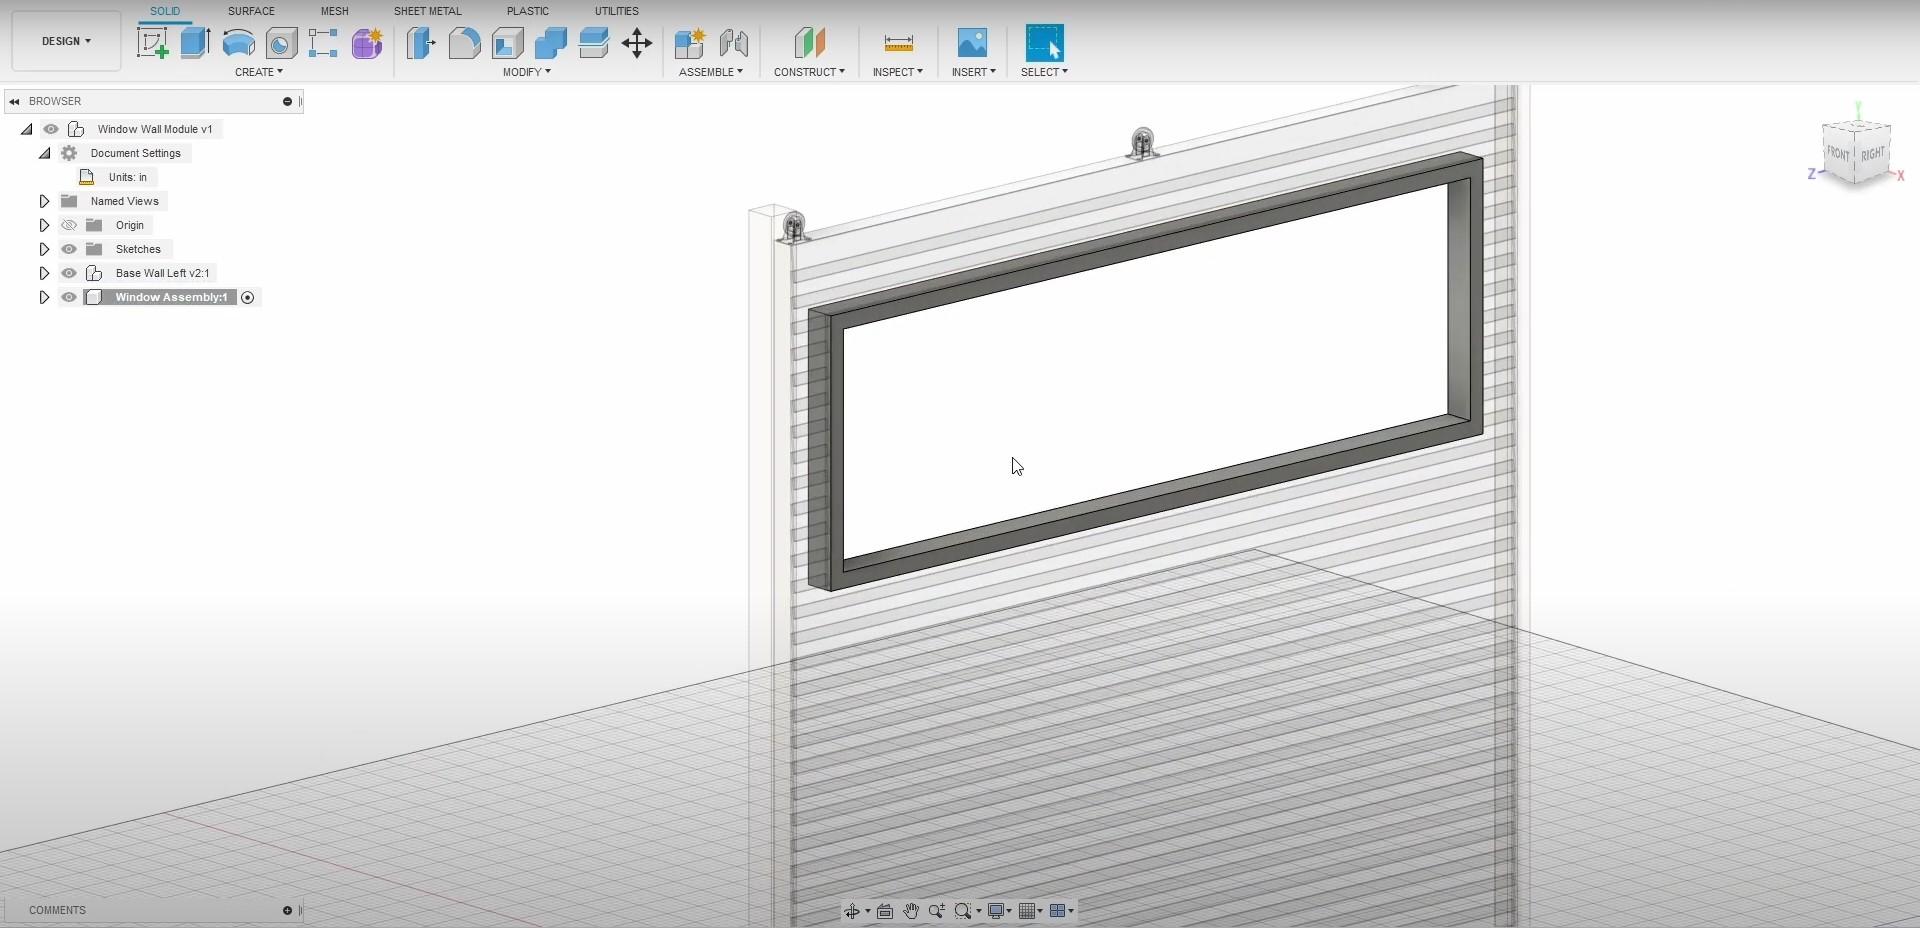1920x928 pixels.
Task: Select the Extrude tool
Action: pyautogui.click(x=195, y=43)
